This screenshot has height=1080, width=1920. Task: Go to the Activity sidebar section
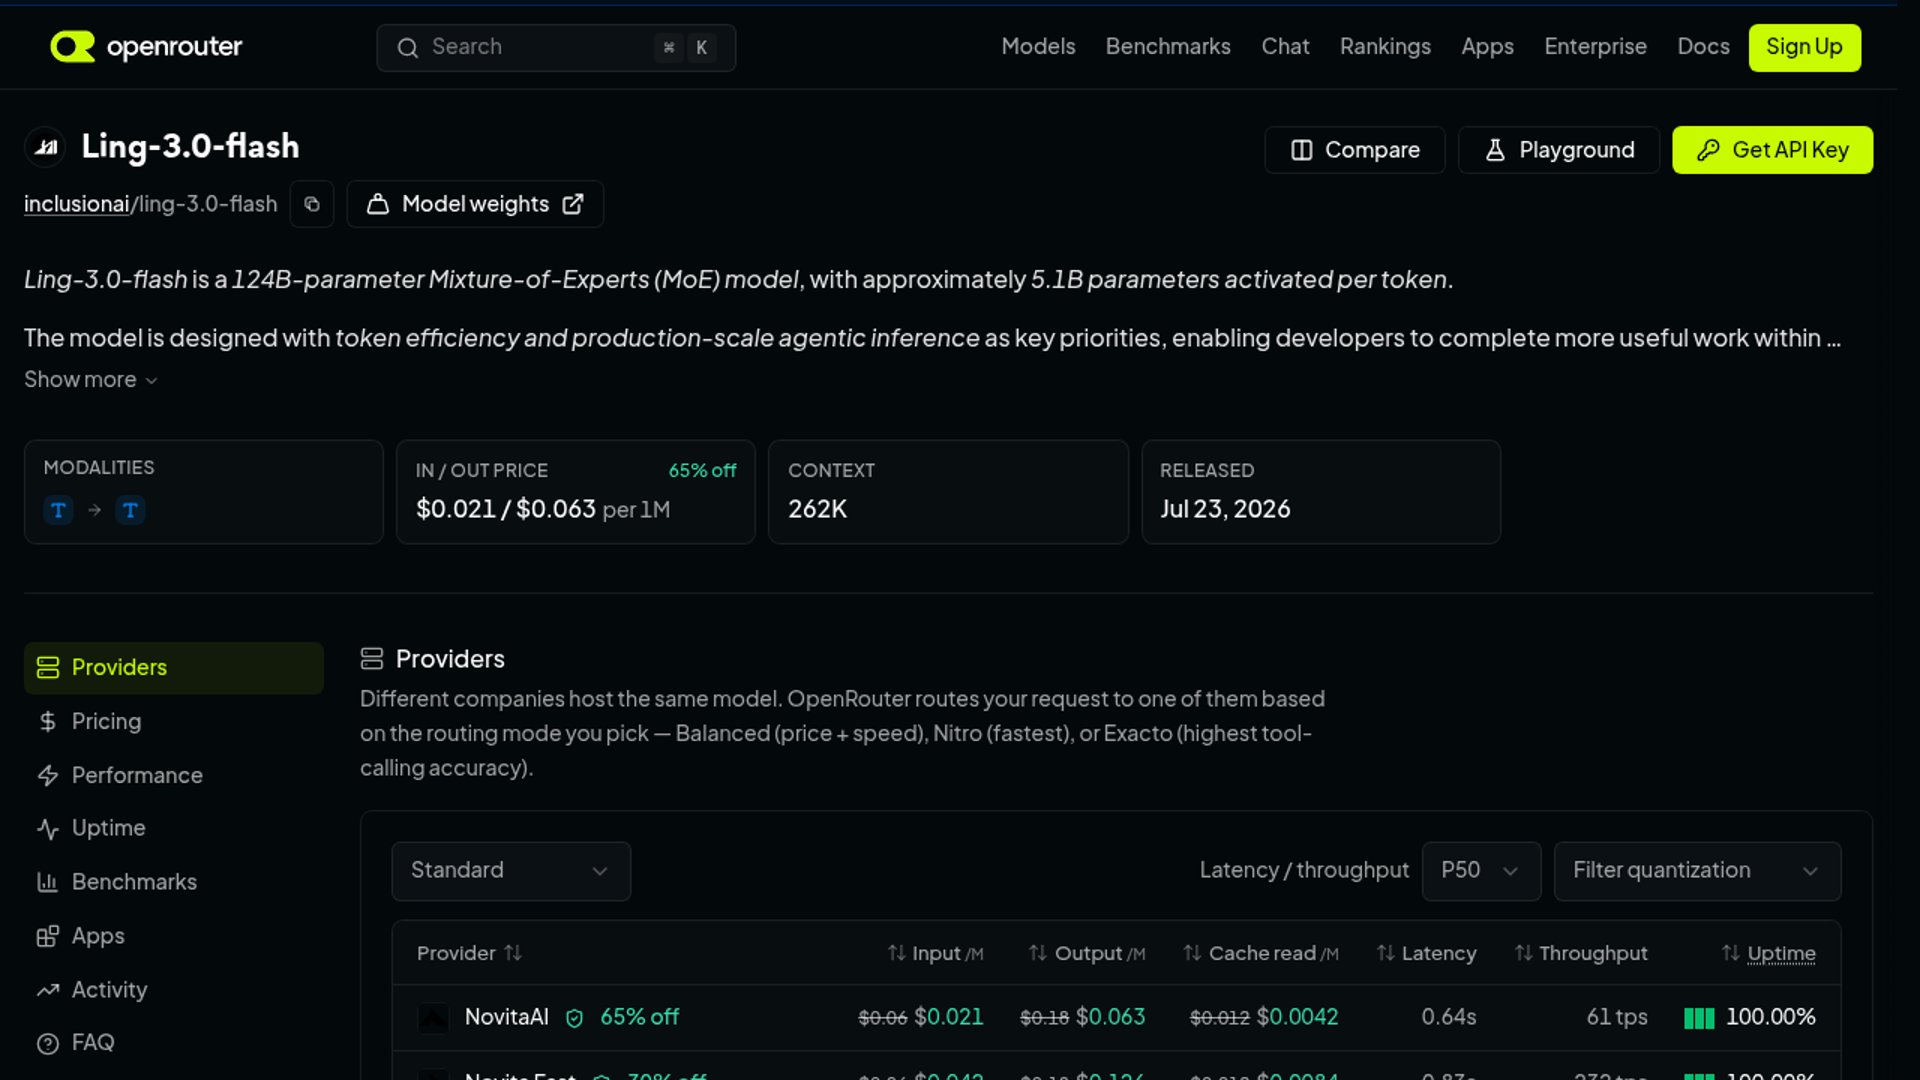pyautogui.click(x=174, y=990)
